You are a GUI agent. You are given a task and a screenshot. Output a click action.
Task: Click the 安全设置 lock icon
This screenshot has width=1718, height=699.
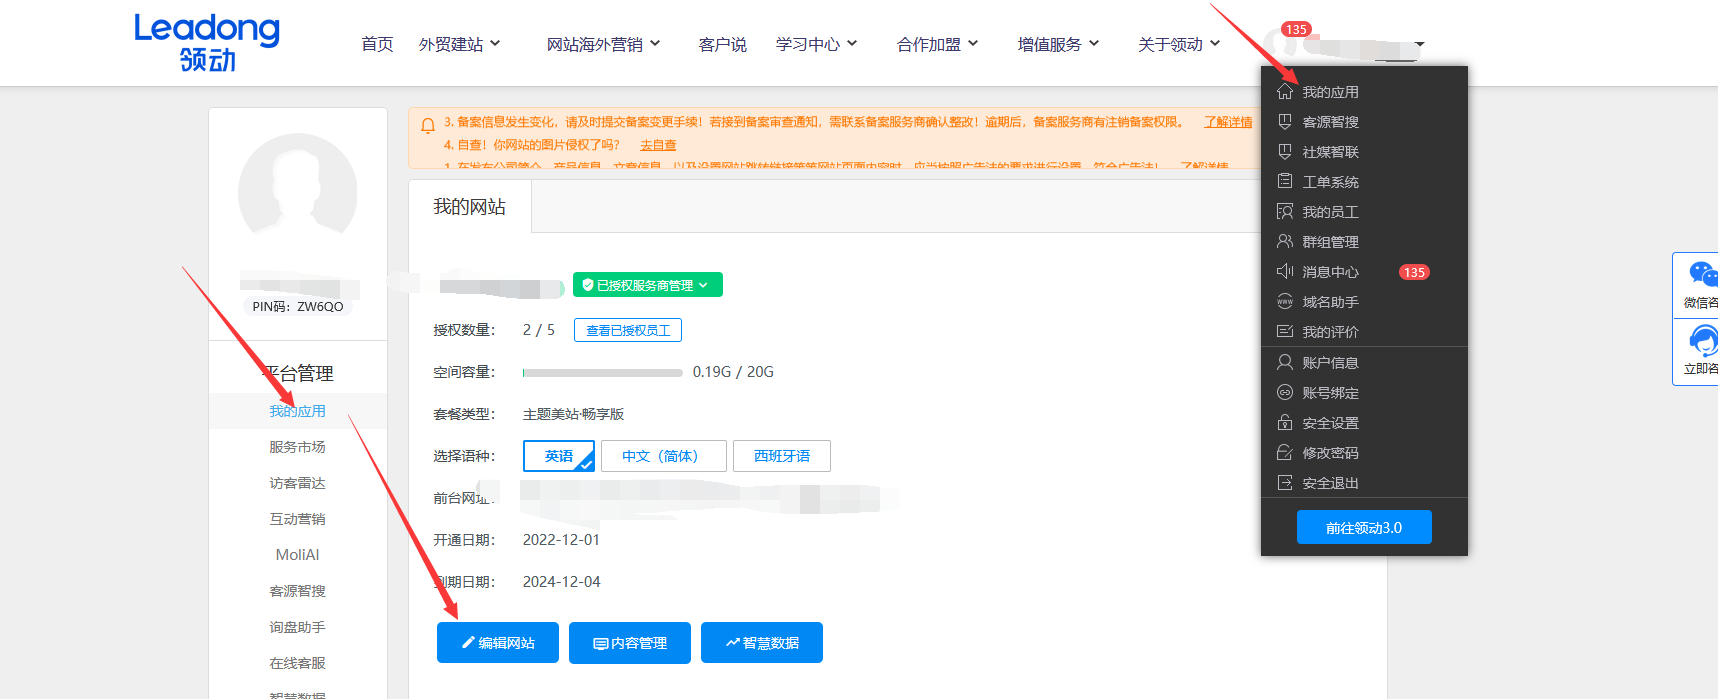point(1285,422)
